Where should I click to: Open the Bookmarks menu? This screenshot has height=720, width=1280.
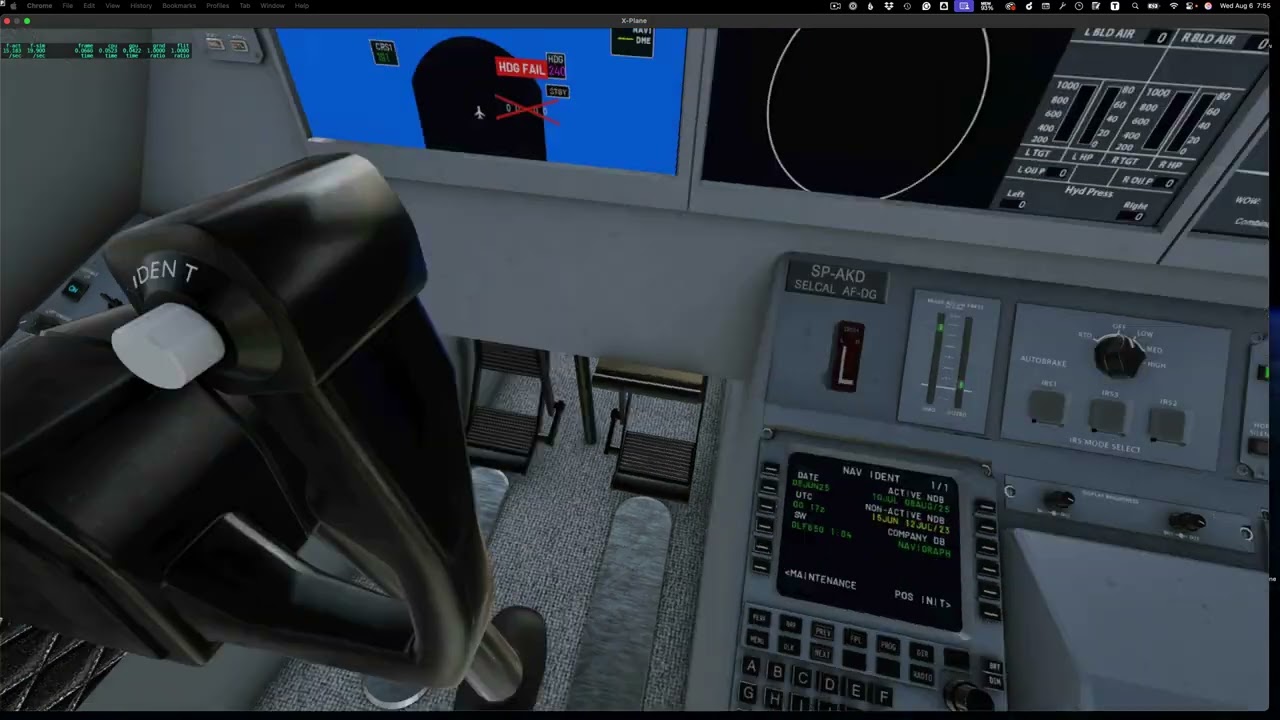pyautogui.click(x=179, y=6)
